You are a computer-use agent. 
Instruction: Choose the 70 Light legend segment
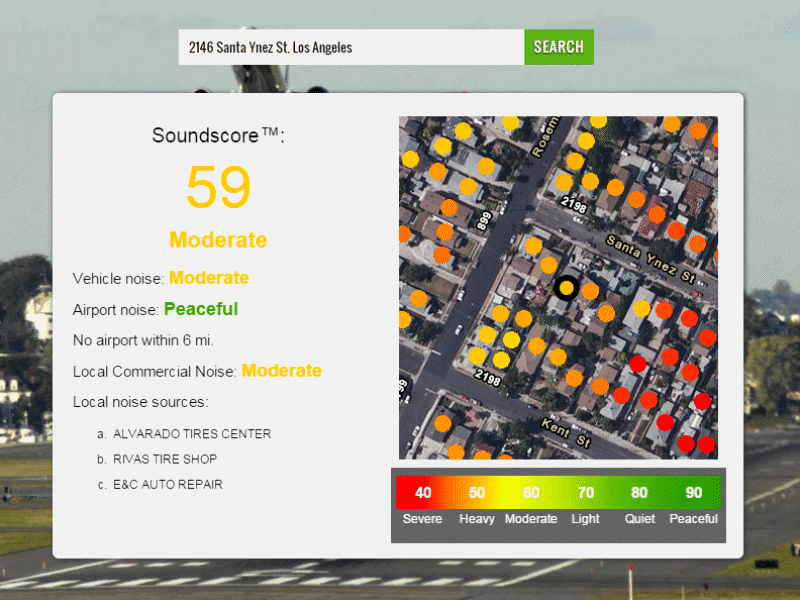(585, 493)
